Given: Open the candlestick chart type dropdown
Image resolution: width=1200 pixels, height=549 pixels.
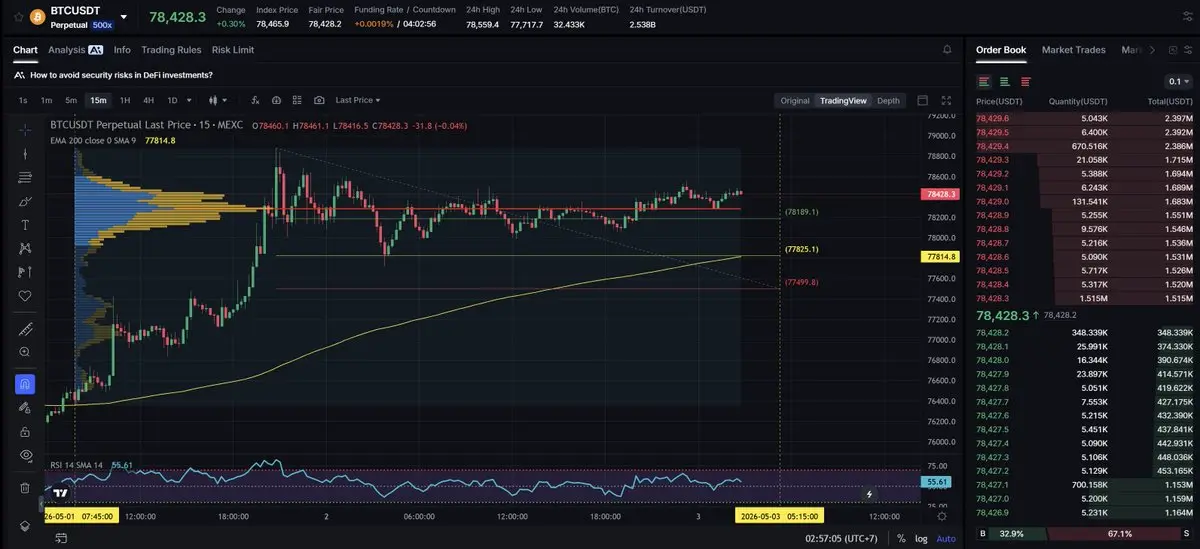Looking at the screenshot, I should click(x=217, y=100).
